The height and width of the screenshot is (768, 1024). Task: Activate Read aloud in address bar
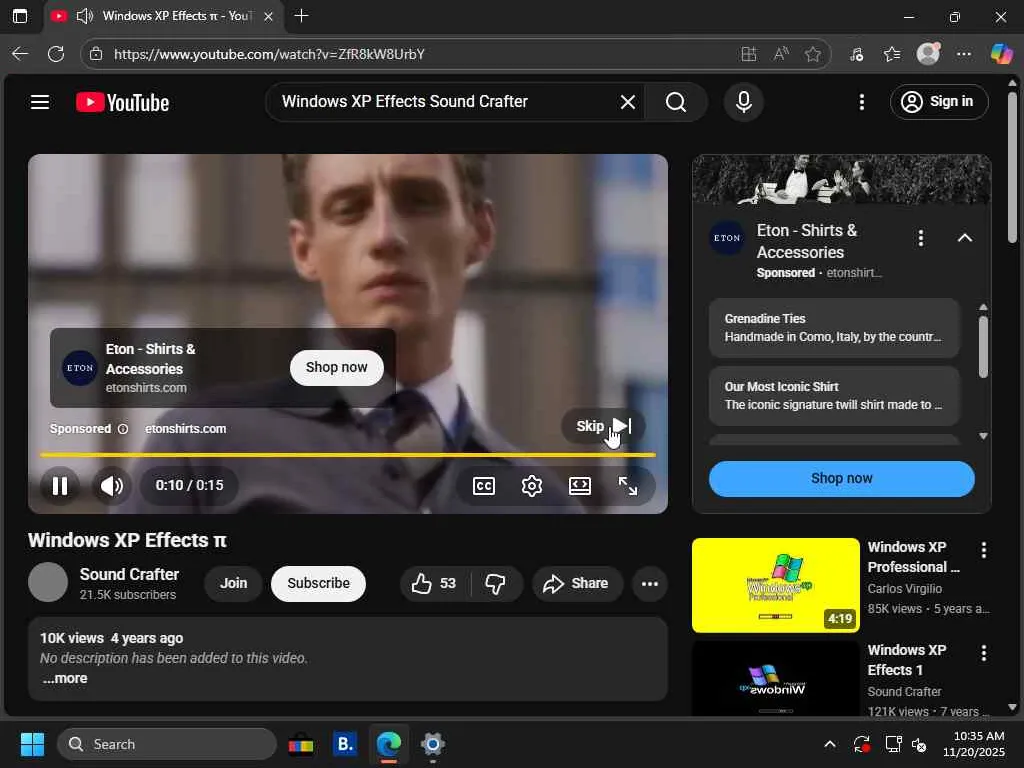click(780, 54)
